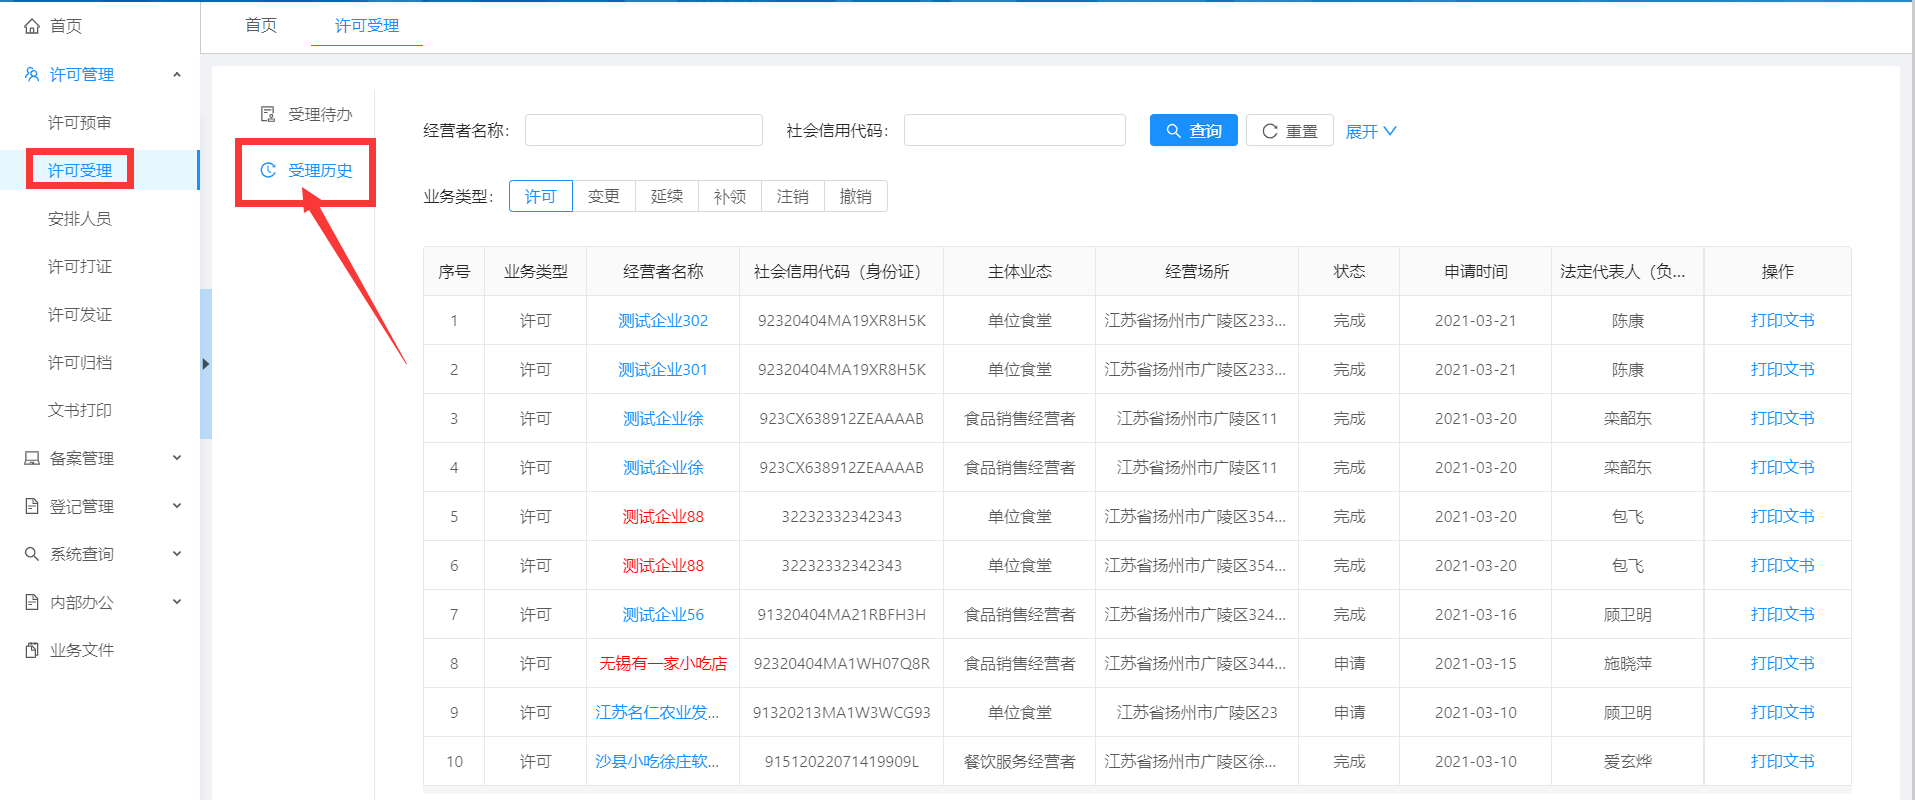Select the 延续 business type option

pyautogui.click(x=666, y=197)
